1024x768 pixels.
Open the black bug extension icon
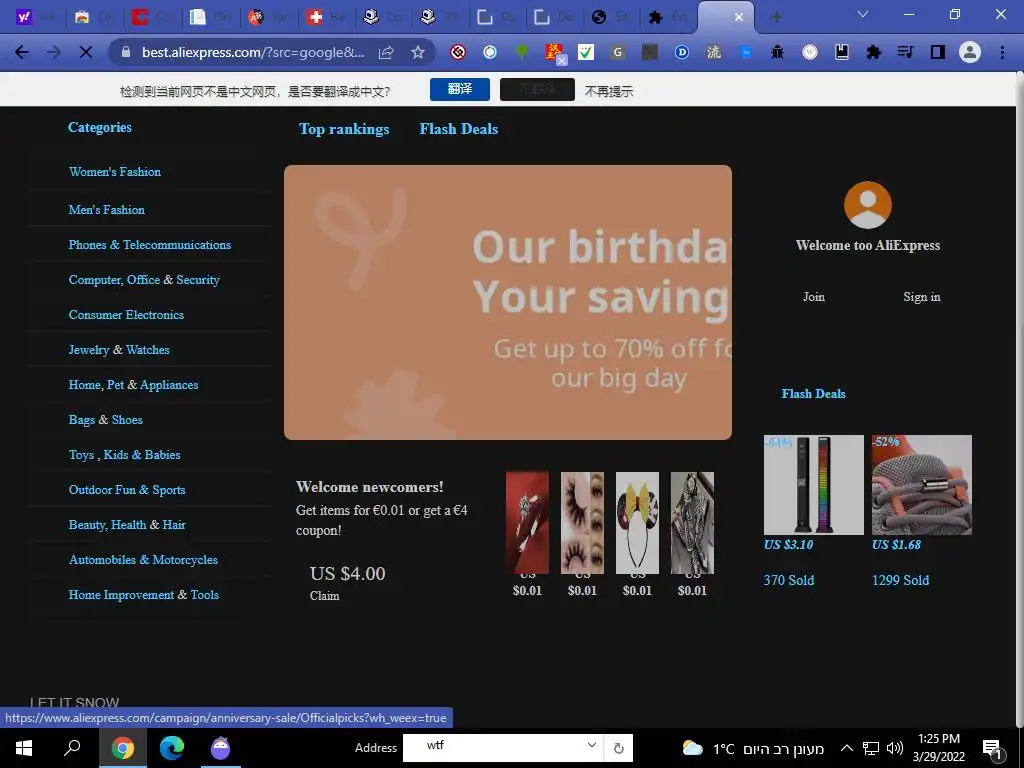click(777, 52)
